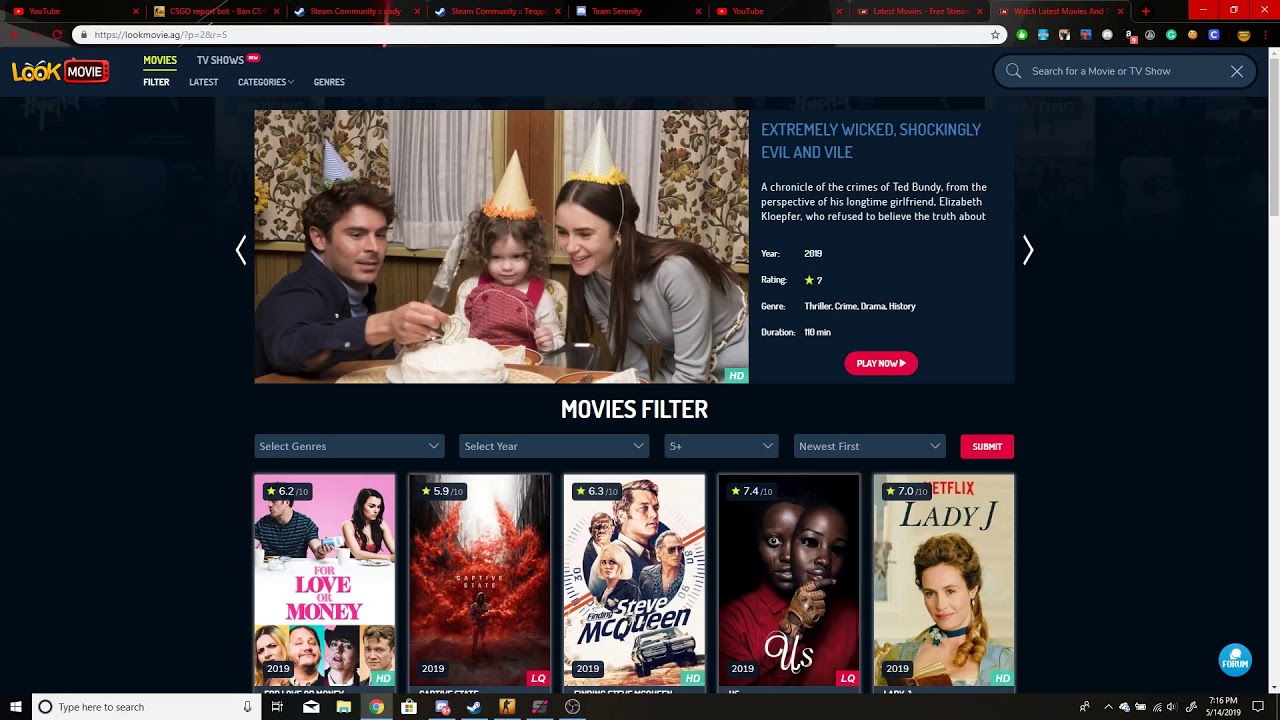
Task: Open a new browser tab
Action: [1145, 11]
